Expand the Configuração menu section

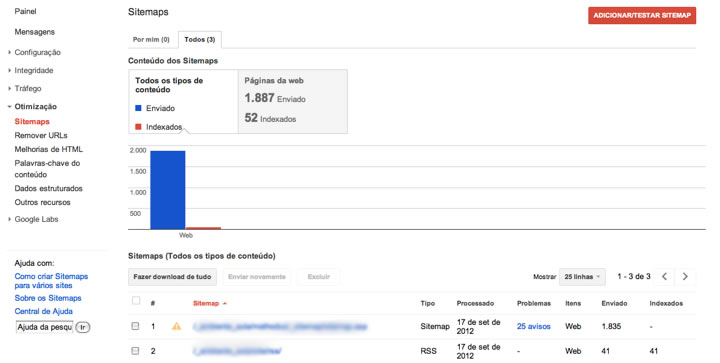pos(9,52)
